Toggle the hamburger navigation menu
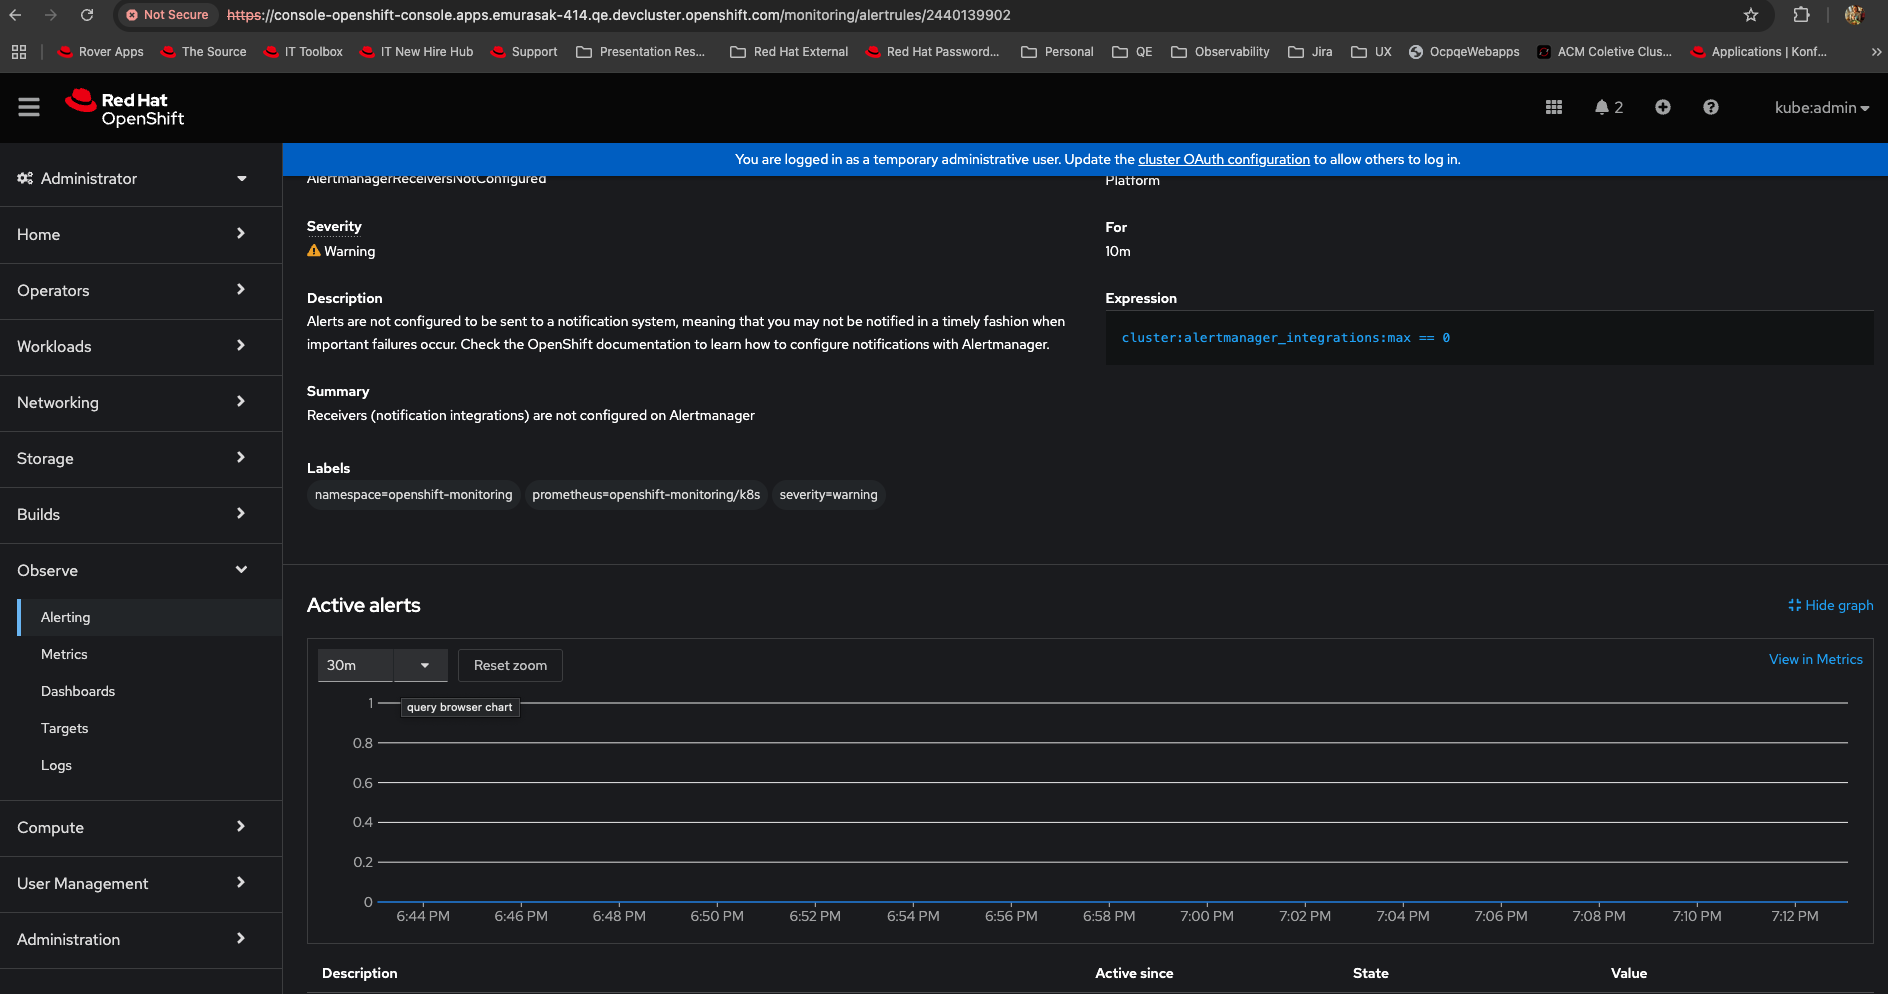The height and width of the screenshot is (994, 1888). [x=29, y=107]
